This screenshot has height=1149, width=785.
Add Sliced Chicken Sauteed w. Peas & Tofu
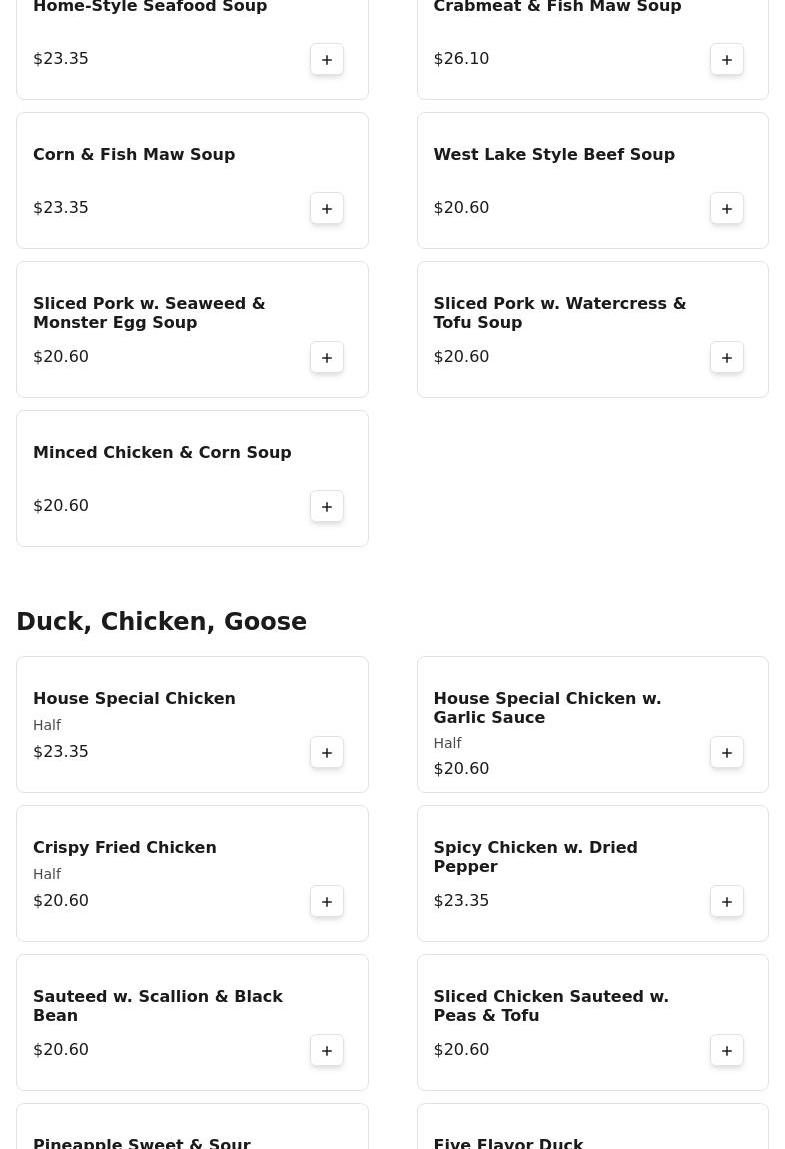click(727, 1051)
